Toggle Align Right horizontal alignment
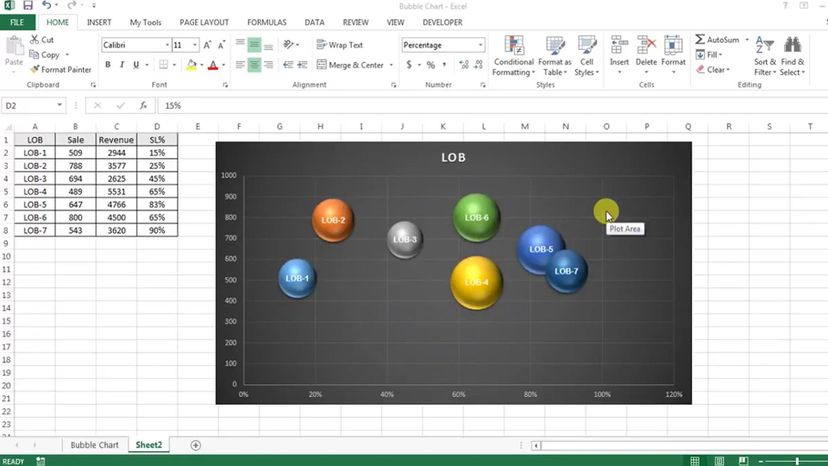This screenshot has width=828, height=466. pyautogui.click(x=268, y=65)
